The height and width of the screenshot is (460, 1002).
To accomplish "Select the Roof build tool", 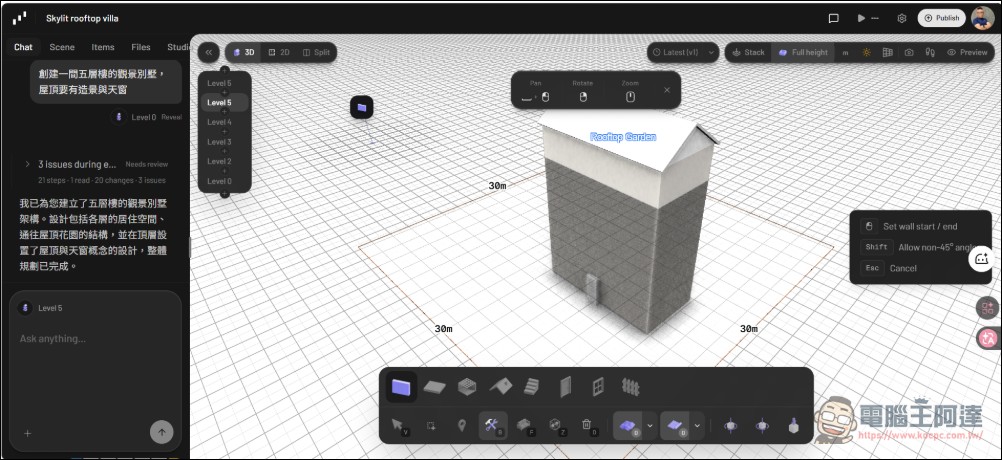I will coord(501,387).
